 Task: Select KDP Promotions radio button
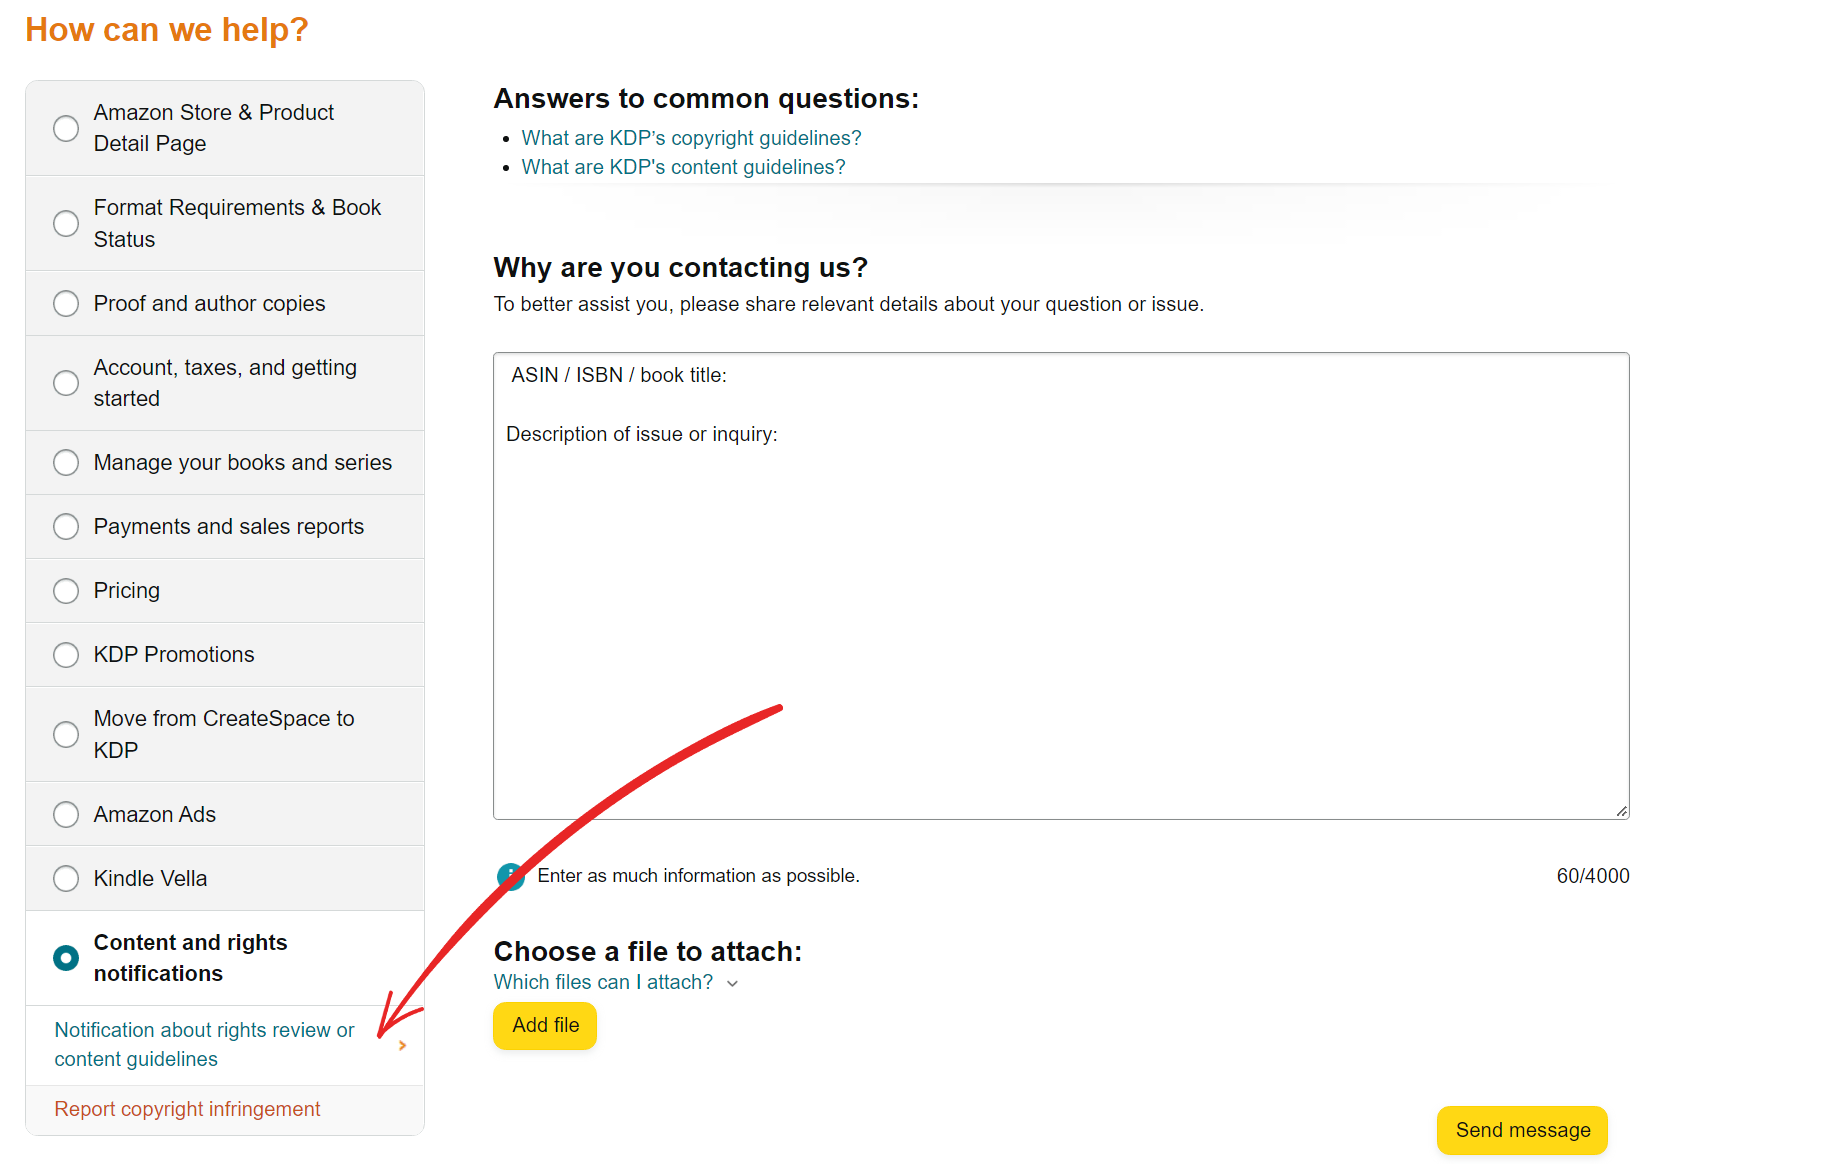[66, 654]
